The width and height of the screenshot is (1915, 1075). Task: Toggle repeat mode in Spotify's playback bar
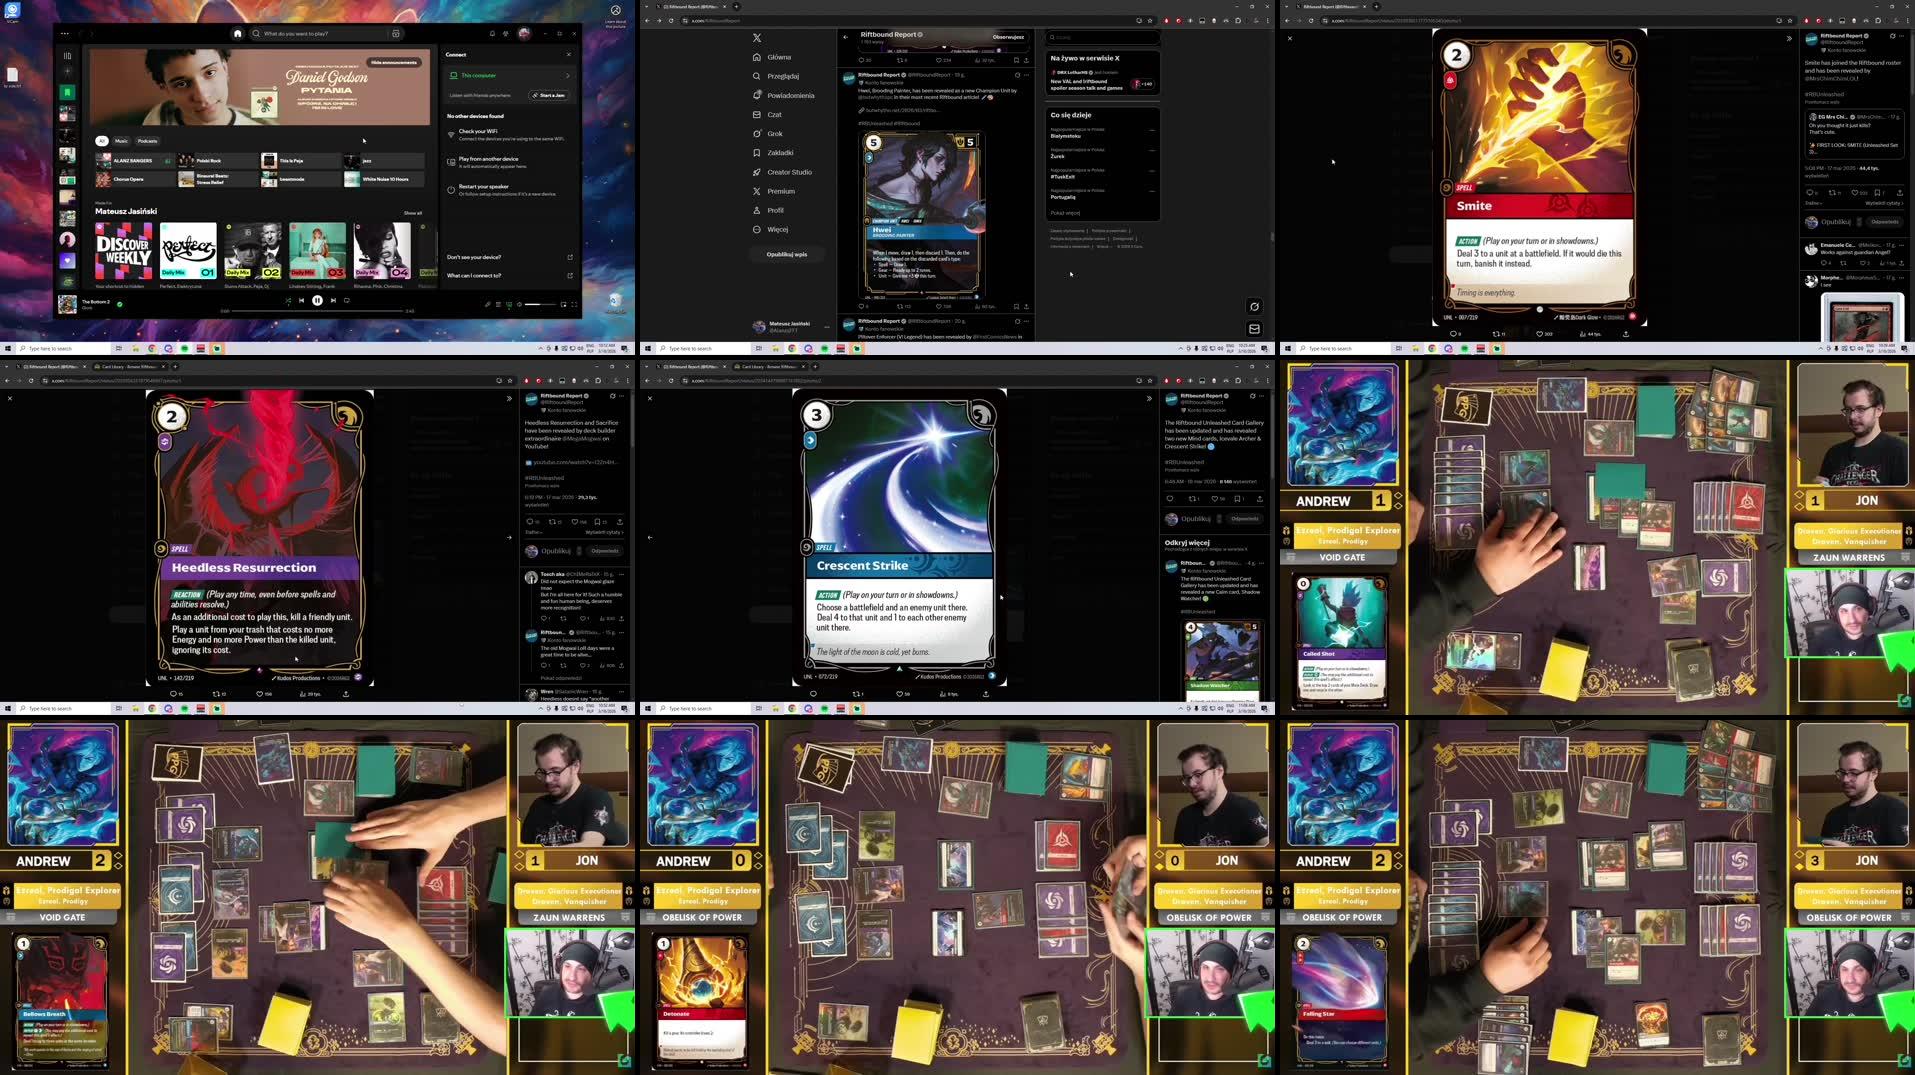pos(346,300)
